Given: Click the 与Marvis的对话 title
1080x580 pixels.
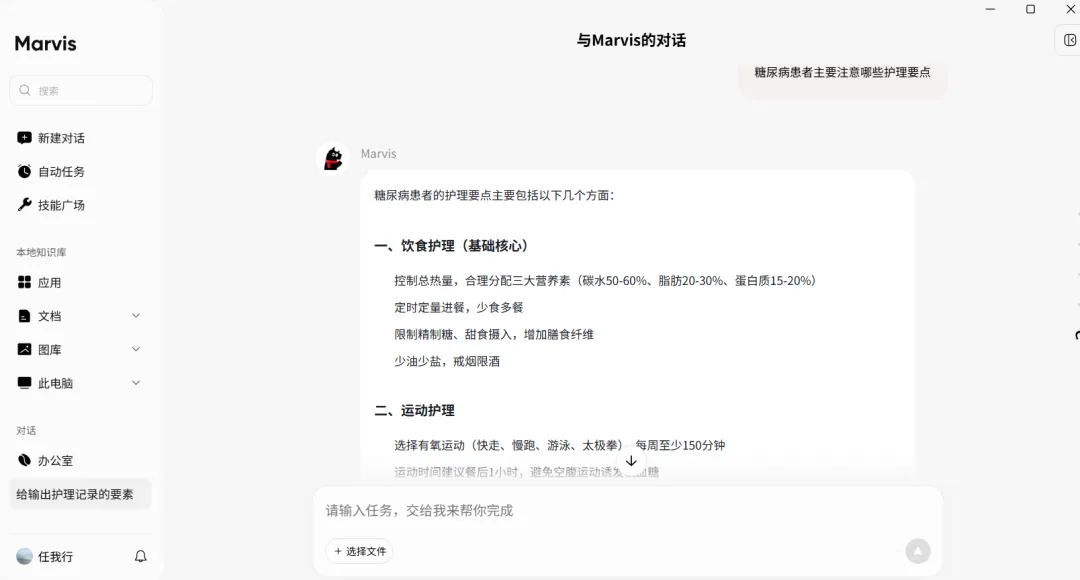Looking at the screenshot, I should click(631, 41).
